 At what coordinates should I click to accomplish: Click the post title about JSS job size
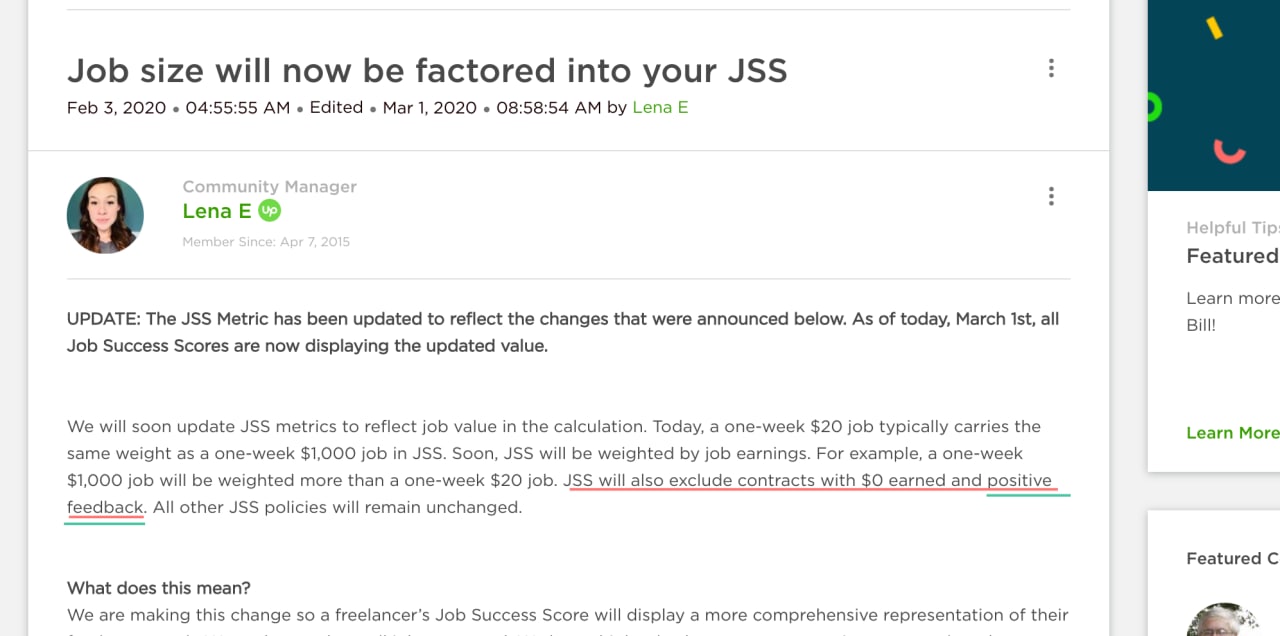pos(427,70)
